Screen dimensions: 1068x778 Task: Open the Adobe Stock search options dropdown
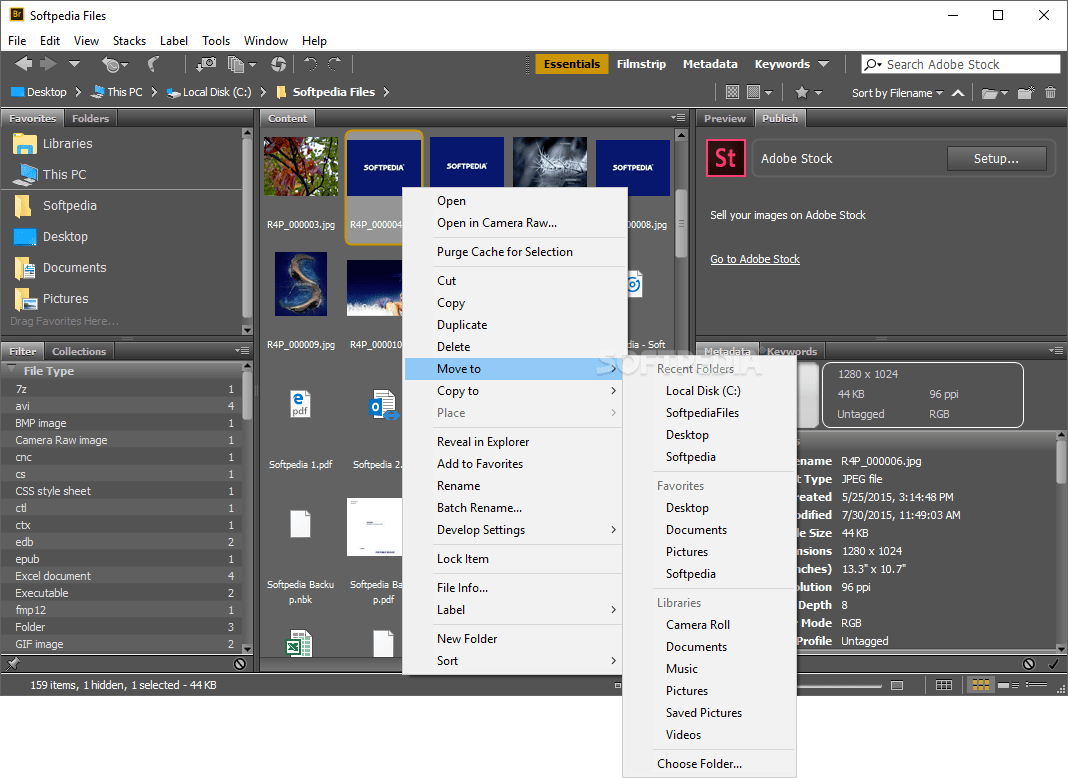coord(872,65)
